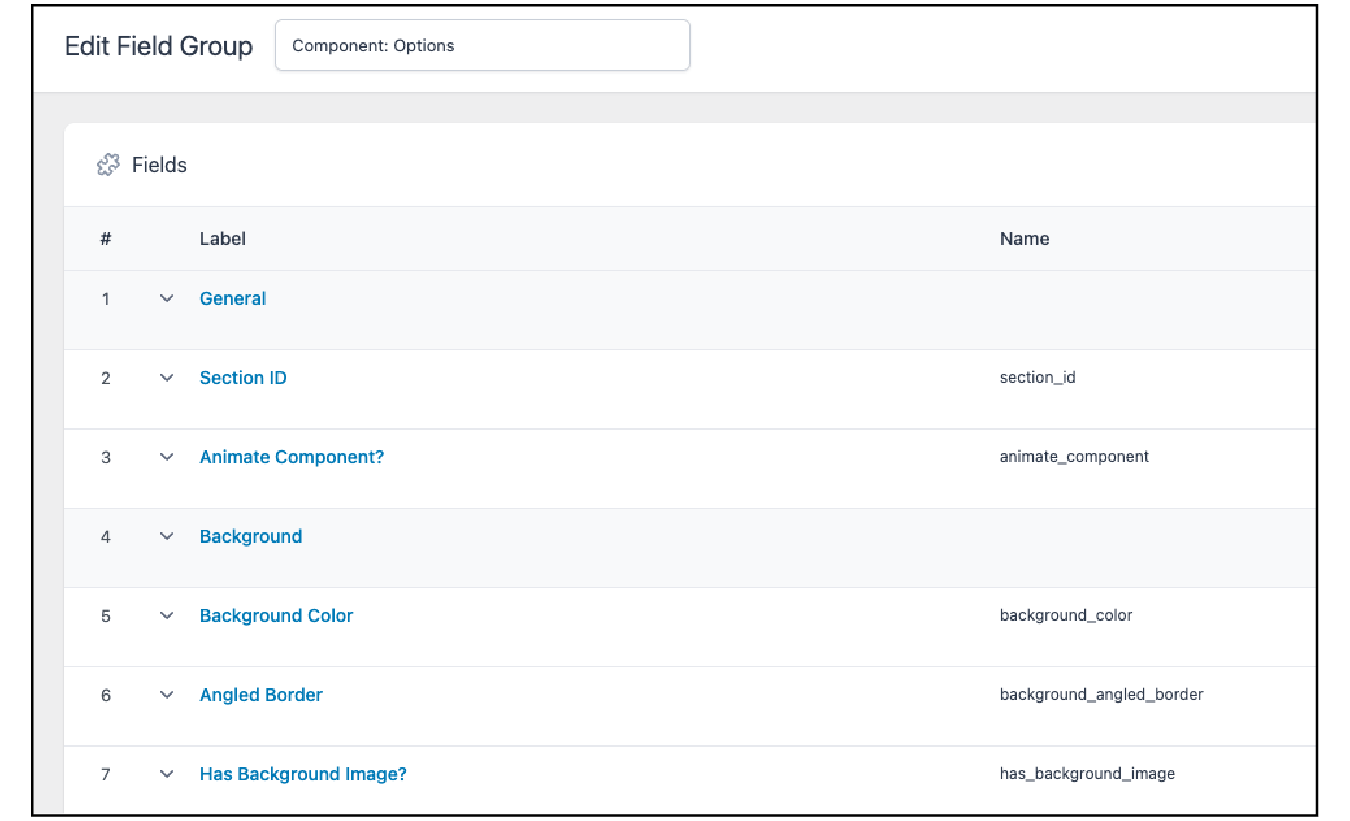The image size is (1350, 821).
Task: Click the Edit Field Group heading
Action: pyautogui.click(x=158, y=46)
